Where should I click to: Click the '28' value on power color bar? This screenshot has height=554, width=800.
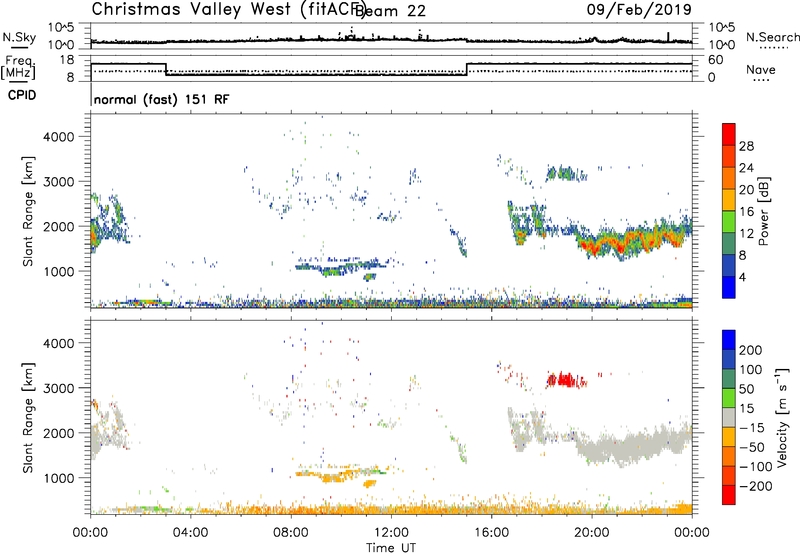click(746, 146)
